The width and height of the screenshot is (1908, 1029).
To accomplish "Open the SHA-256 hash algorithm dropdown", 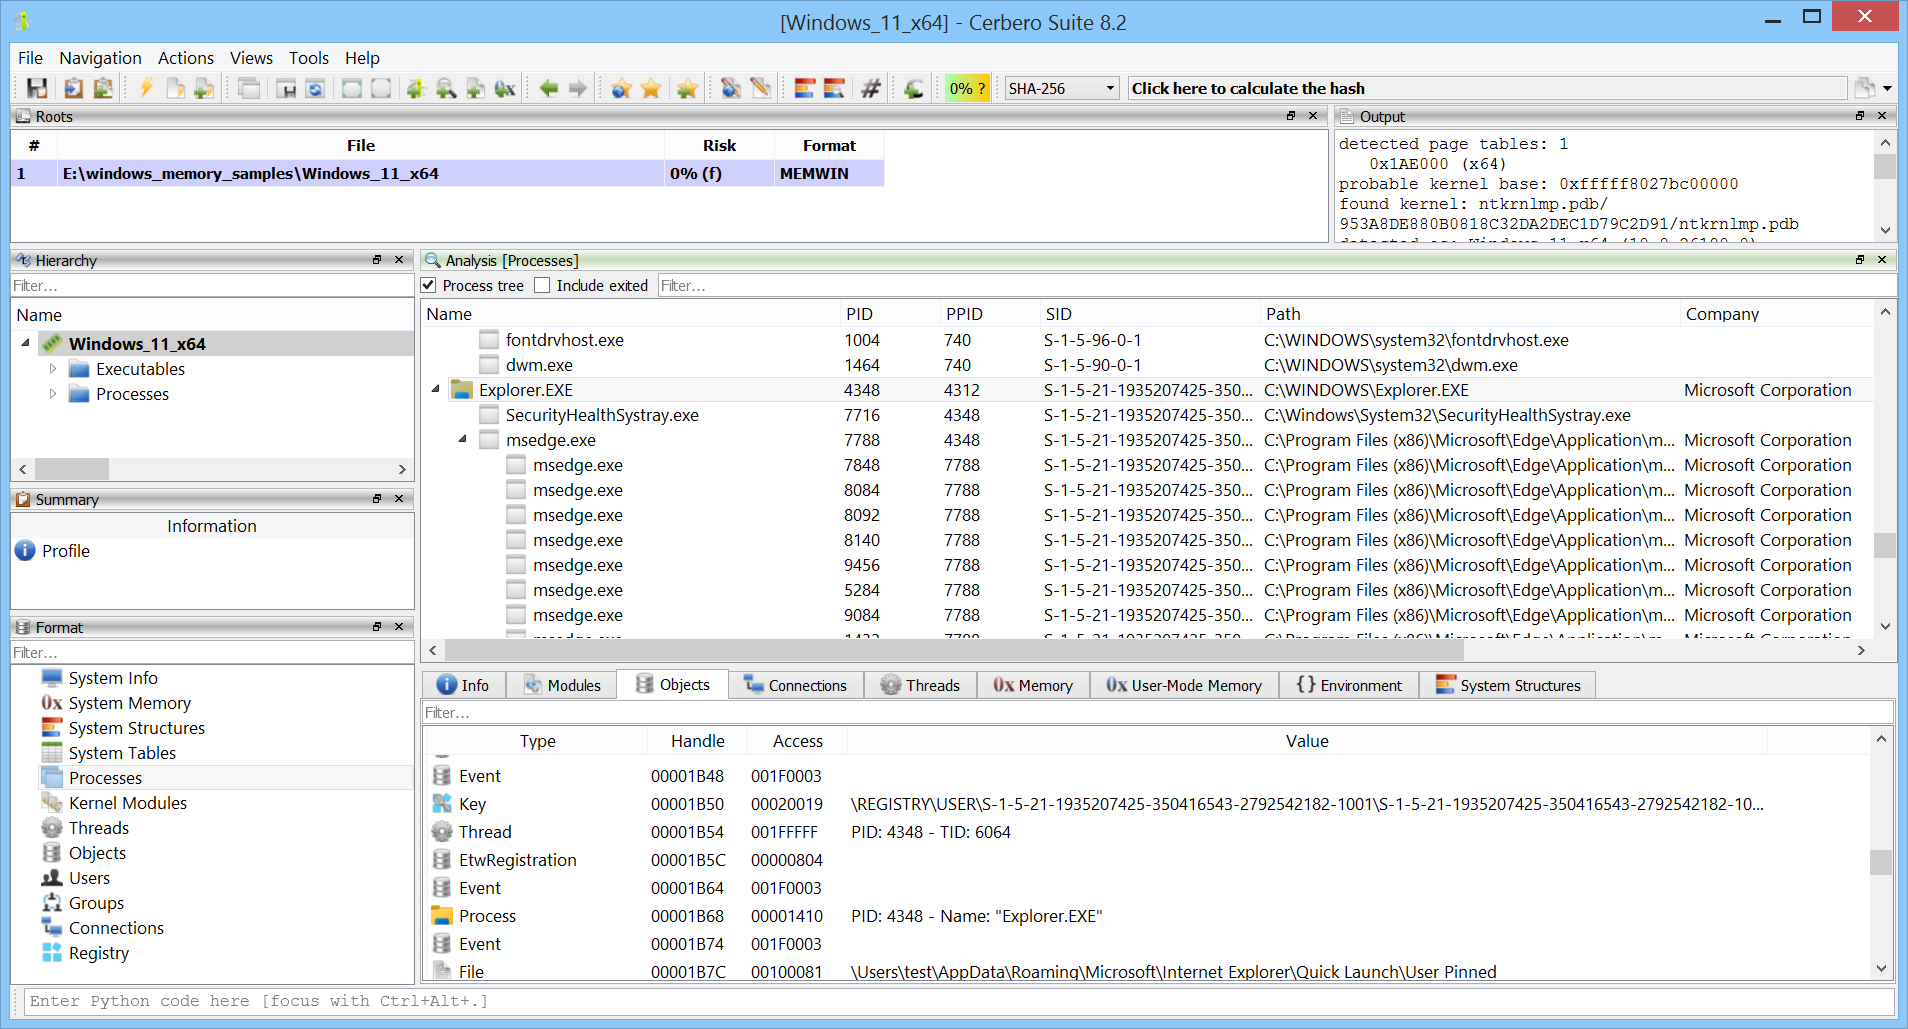I will tap(1061, 89).
